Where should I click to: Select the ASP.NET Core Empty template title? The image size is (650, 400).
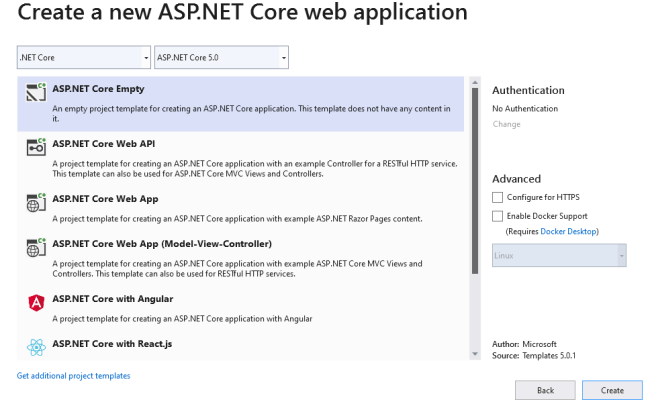(x=98, y=89)
